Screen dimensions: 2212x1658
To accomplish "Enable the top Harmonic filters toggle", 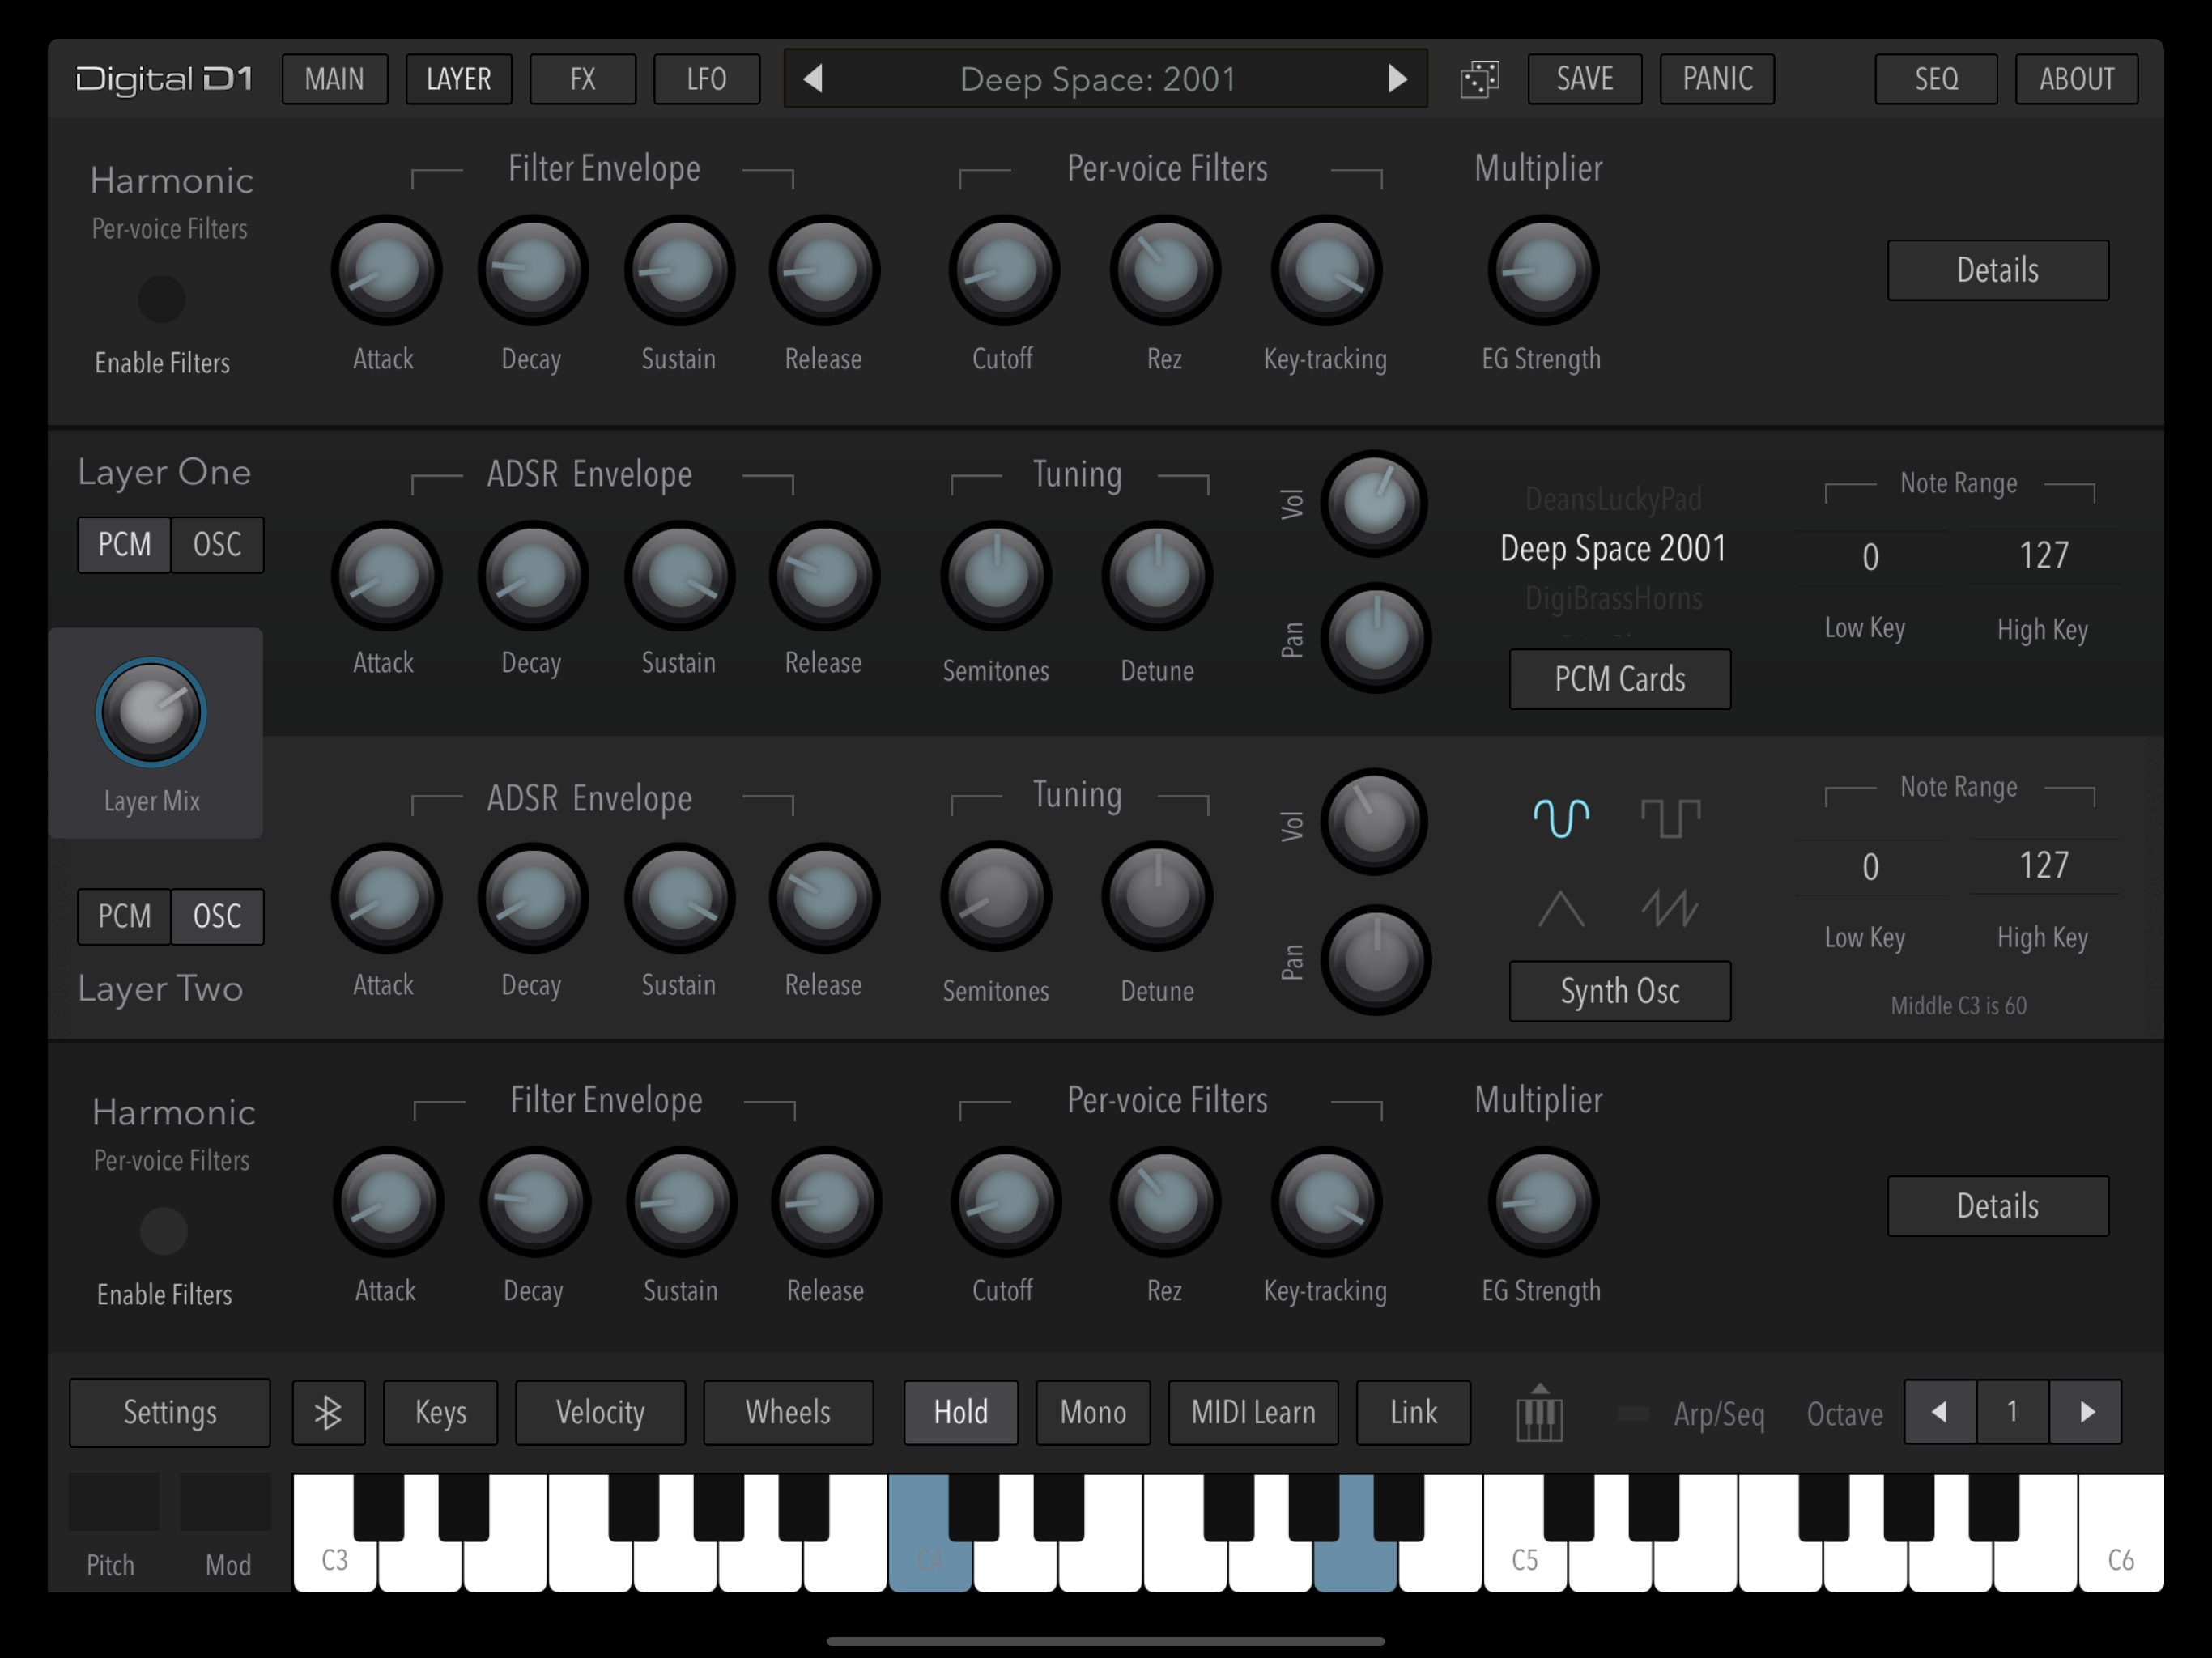I will [161, 298].
